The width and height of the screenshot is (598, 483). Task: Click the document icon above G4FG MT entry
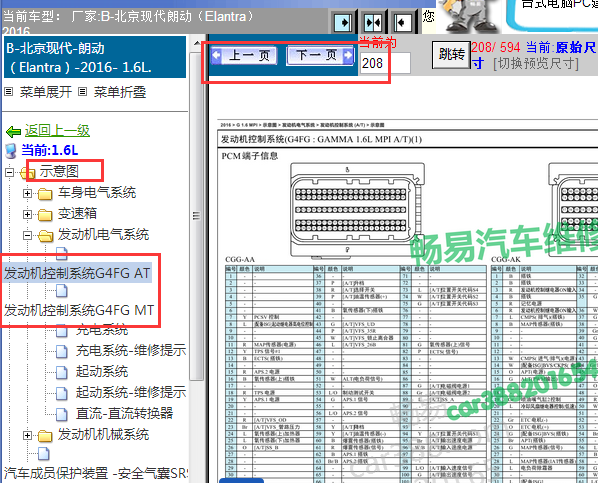tap(62, 291)
